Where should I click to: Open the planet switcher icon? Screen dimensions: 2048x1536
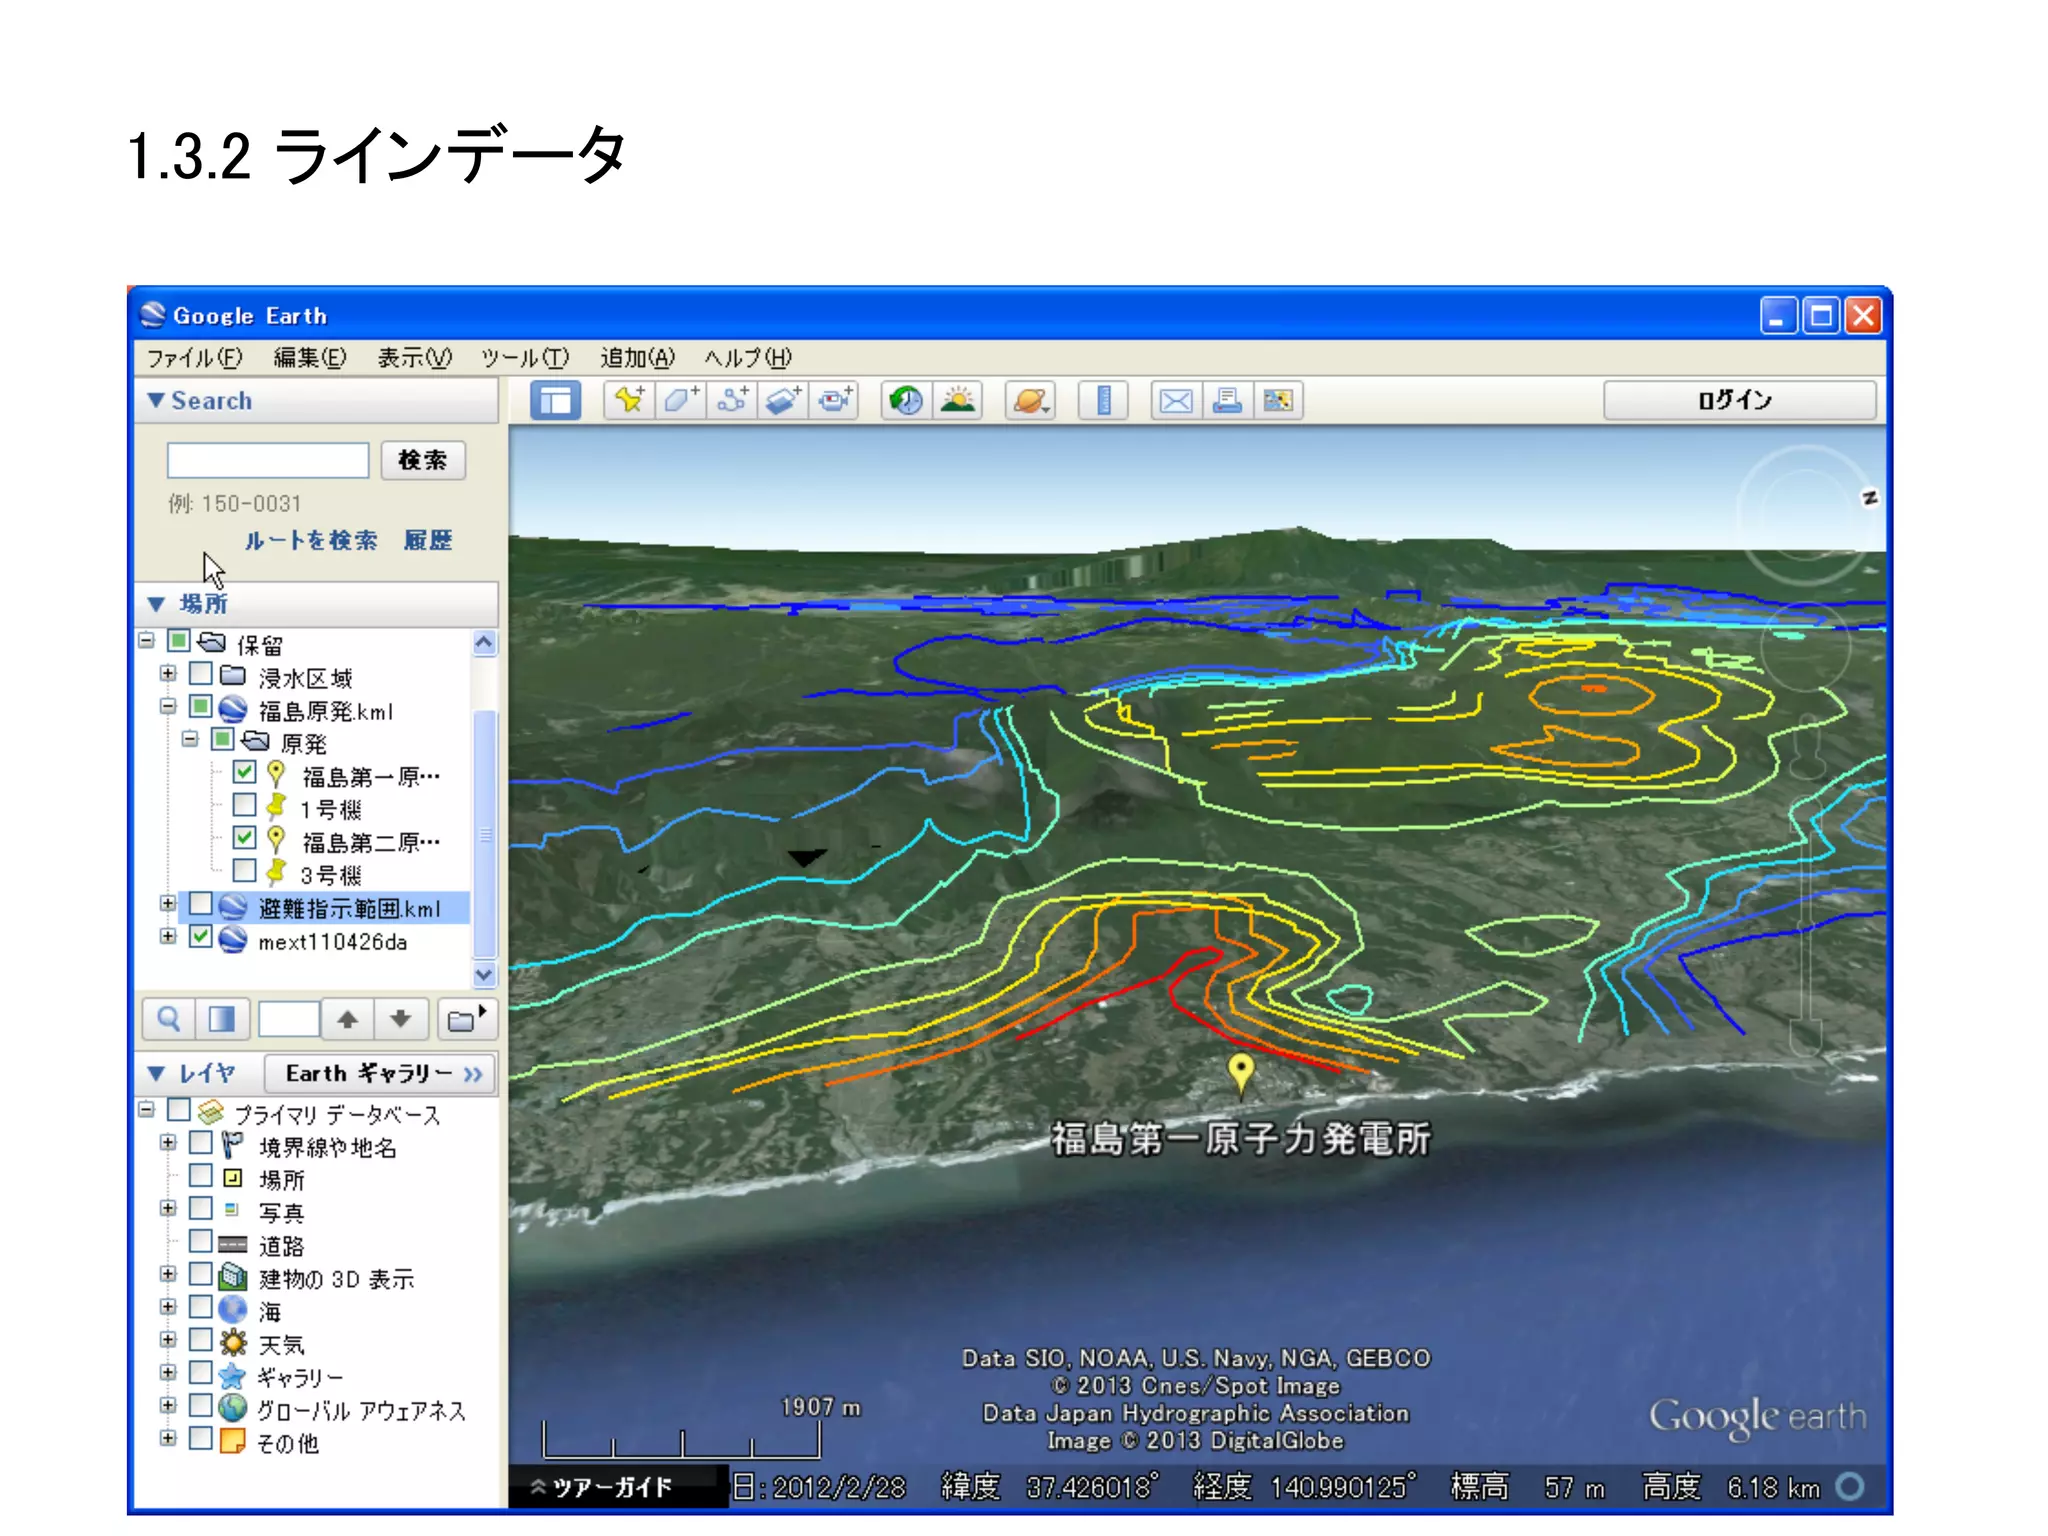[x=1031, y=401]
